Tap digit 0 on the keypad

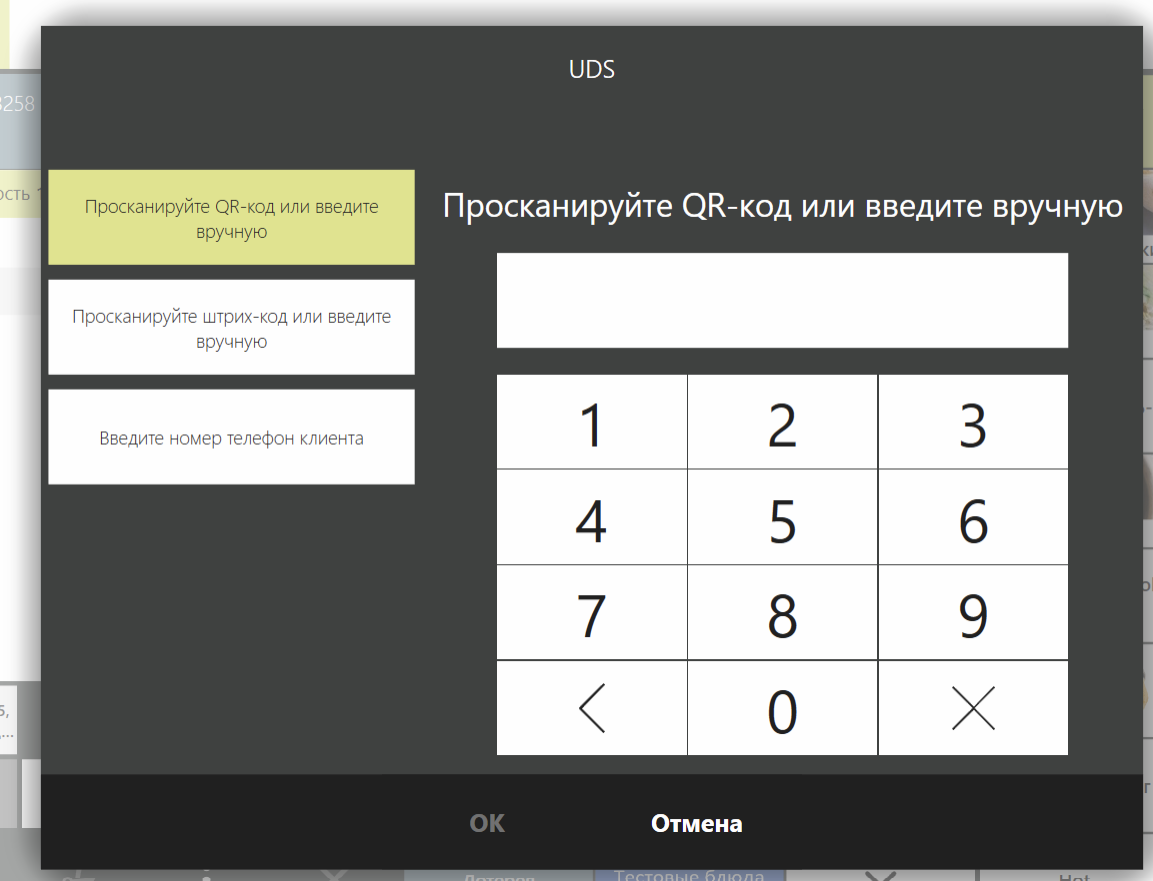782,708
